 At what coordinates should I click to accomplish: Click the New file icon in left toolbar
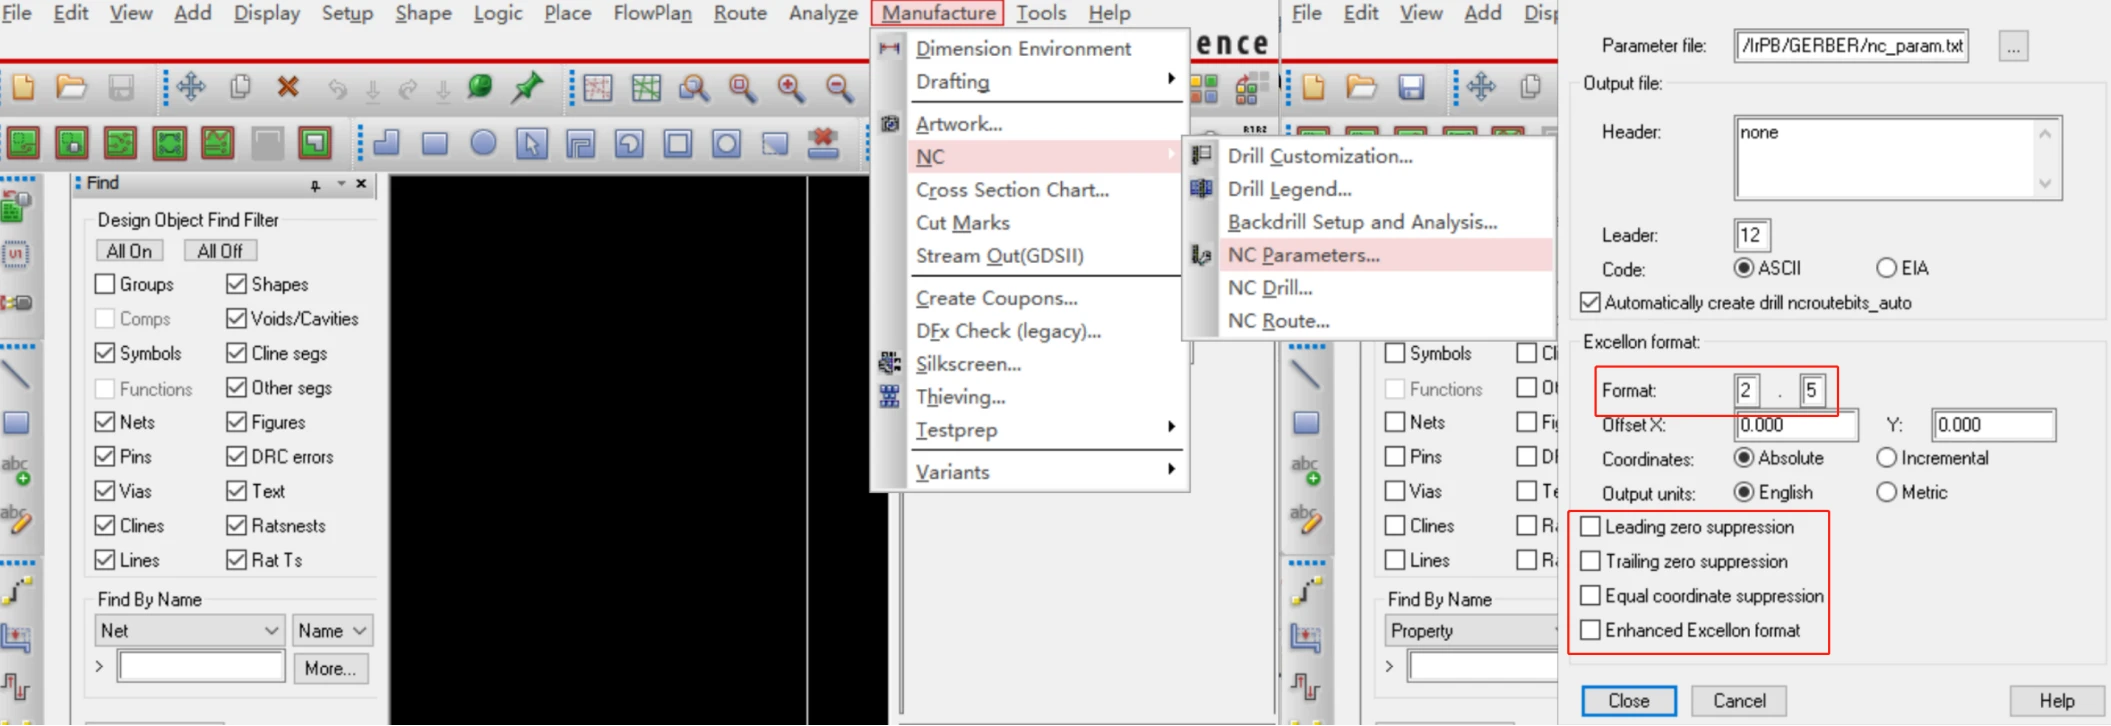point(23,88)
